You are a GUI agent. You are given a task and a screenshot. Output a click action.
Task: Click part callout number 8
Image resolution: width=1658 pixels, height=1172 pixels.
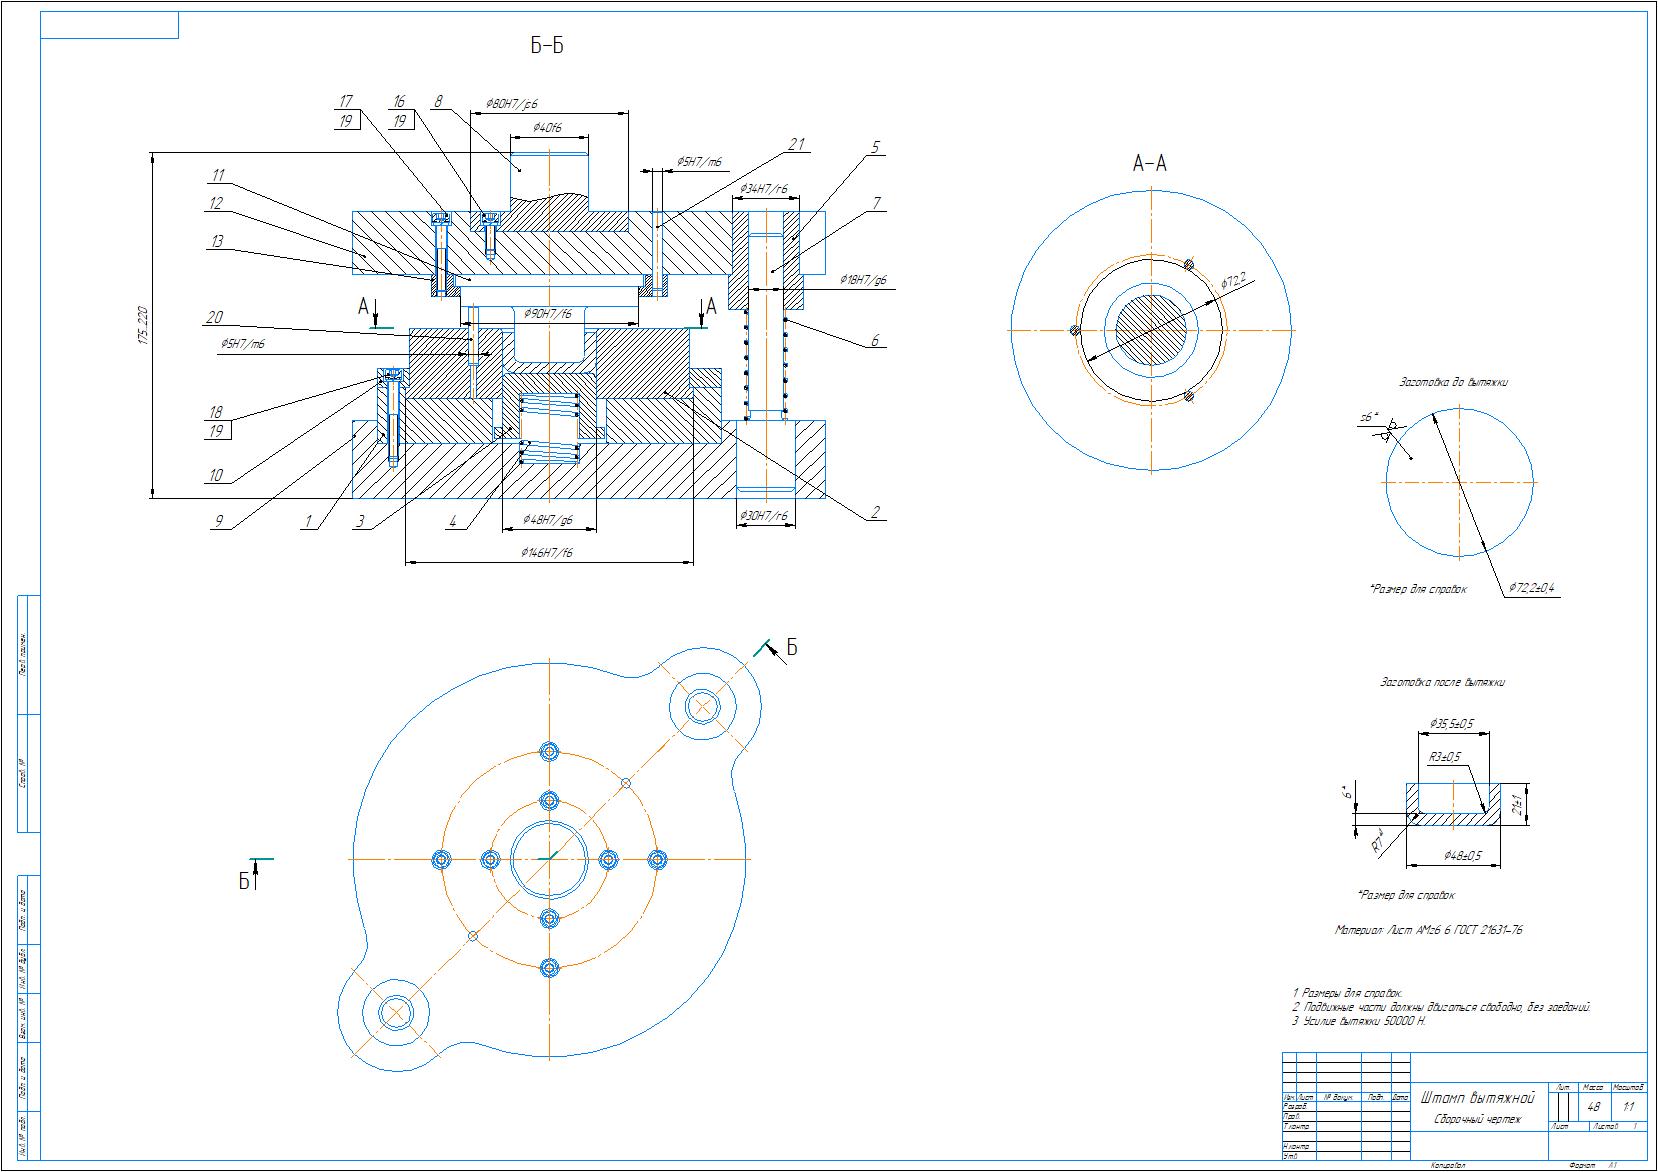438,101
